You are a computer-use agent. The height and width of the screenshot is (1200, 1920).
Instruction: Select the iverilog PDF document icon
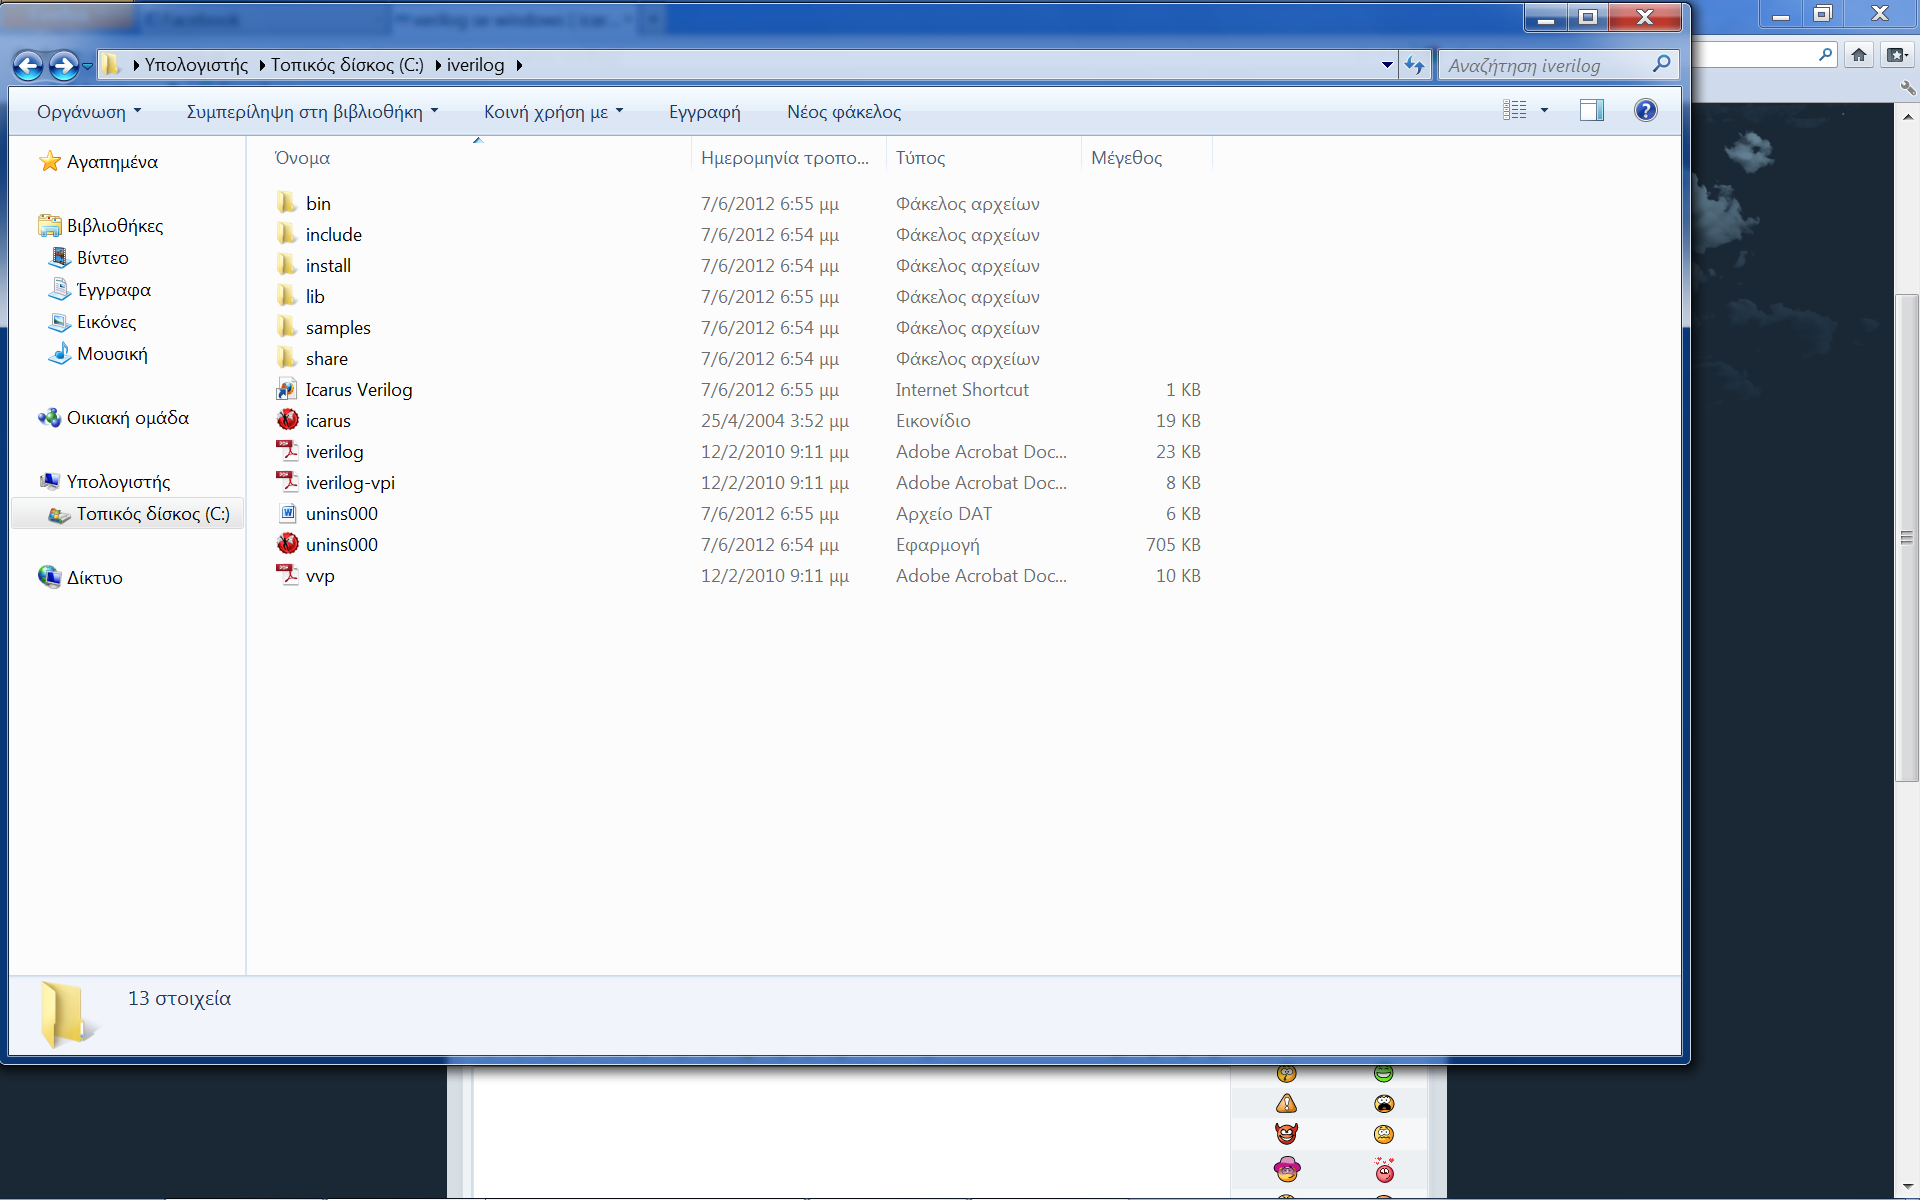point(287,451)
